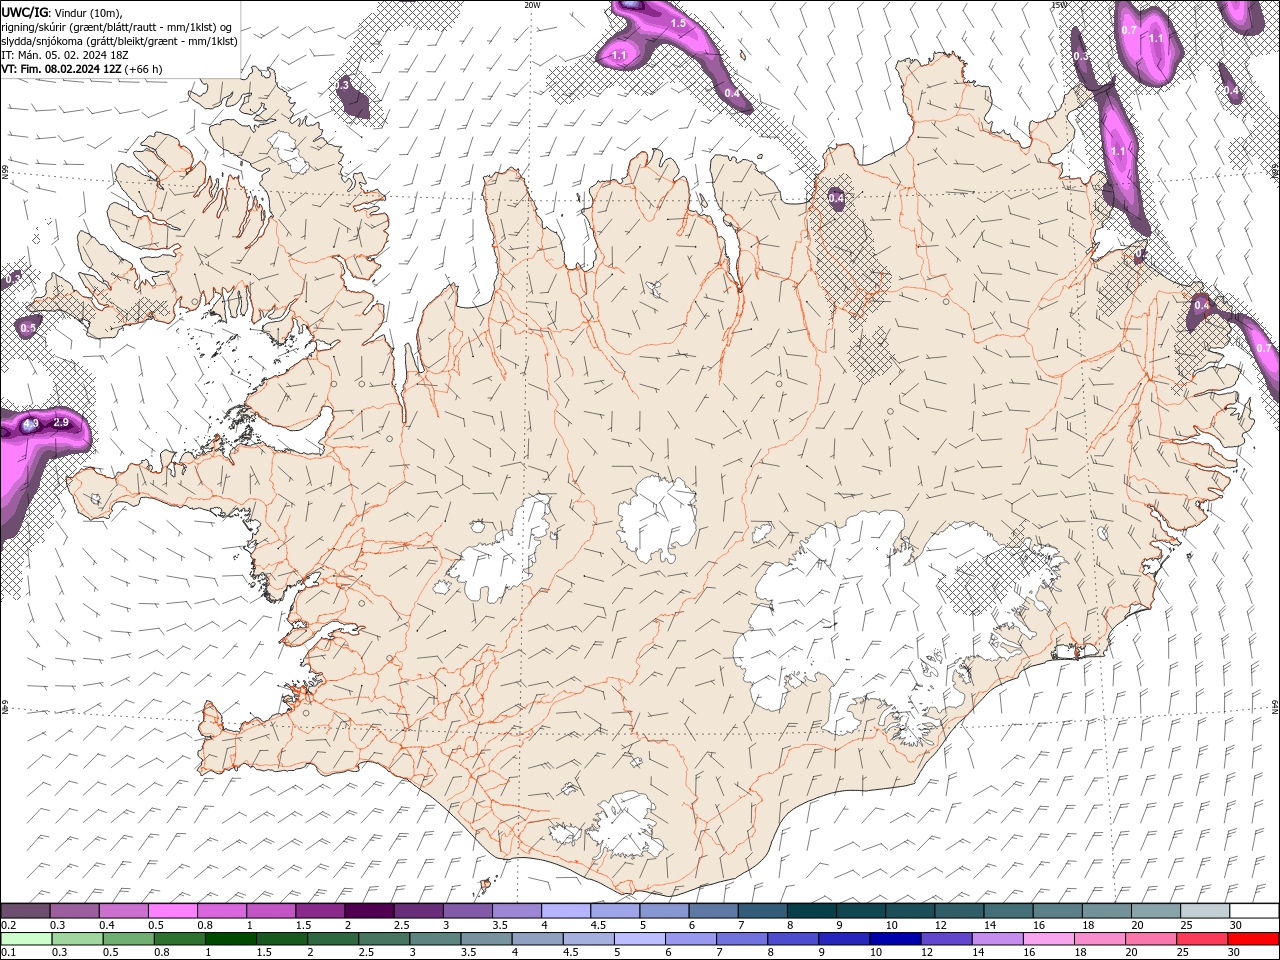The image size is (1280, 960).
Task: Pick upper legend swatch between 8 and 9
Action: (x=812, y=911)
